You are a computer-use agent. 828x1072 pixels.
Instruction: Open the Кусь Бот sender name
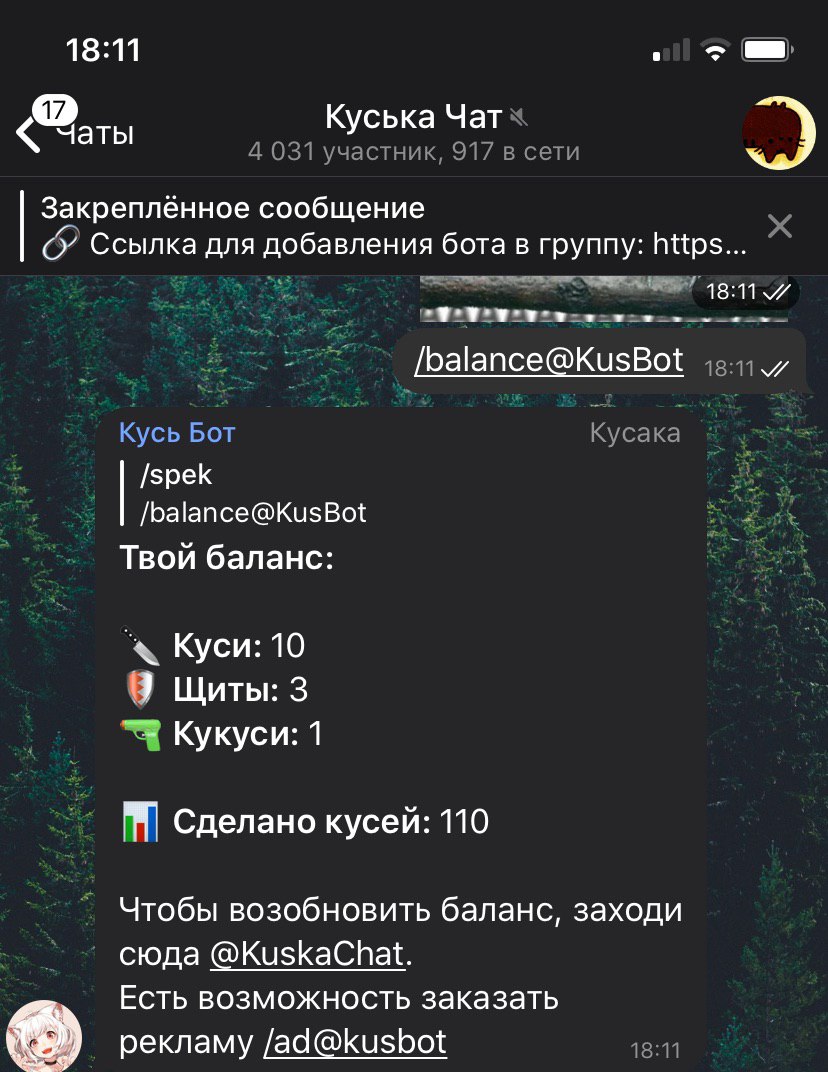coord(177,433)
